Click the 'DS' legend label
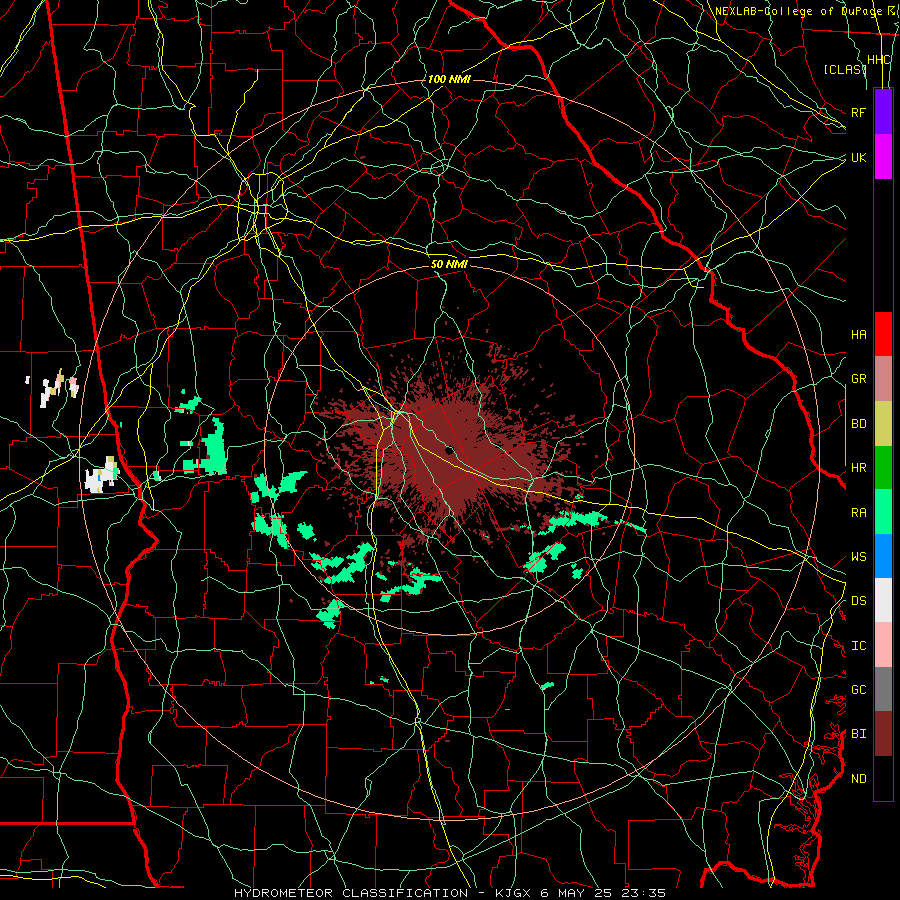The height and width of the screenshot is (900, 900). tap(859, 601)
